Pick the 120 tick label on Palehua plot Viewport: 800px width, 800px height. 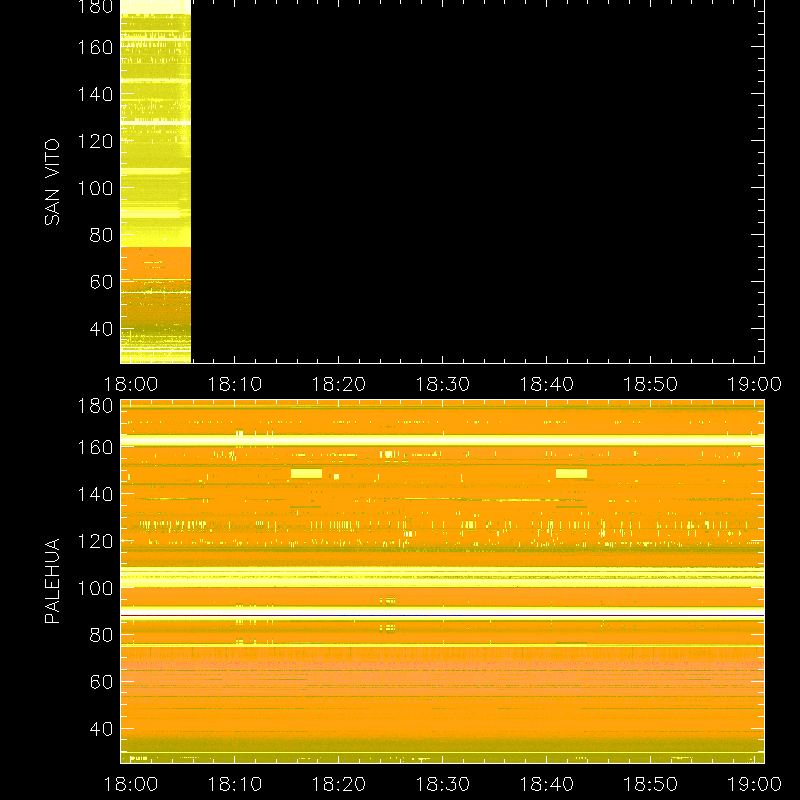pos(95,541)
